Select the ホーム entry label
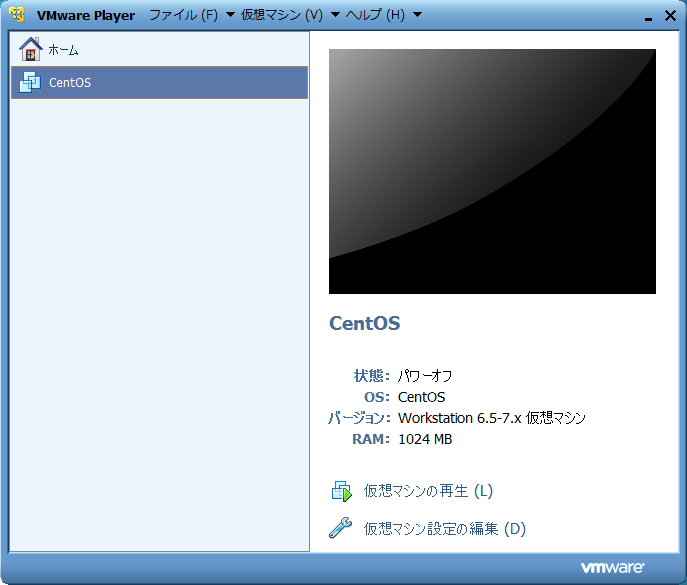Screen dimensions: 687x585 click(64, 49)
